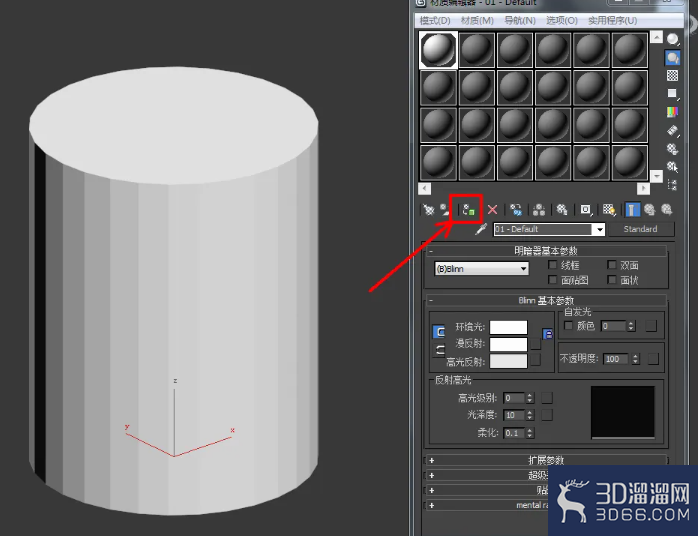Expand the 超级 rollout below 扩展参数
The height and width of the screenshot is (536, 698).
pyautogui.click(x=487, y=475)
